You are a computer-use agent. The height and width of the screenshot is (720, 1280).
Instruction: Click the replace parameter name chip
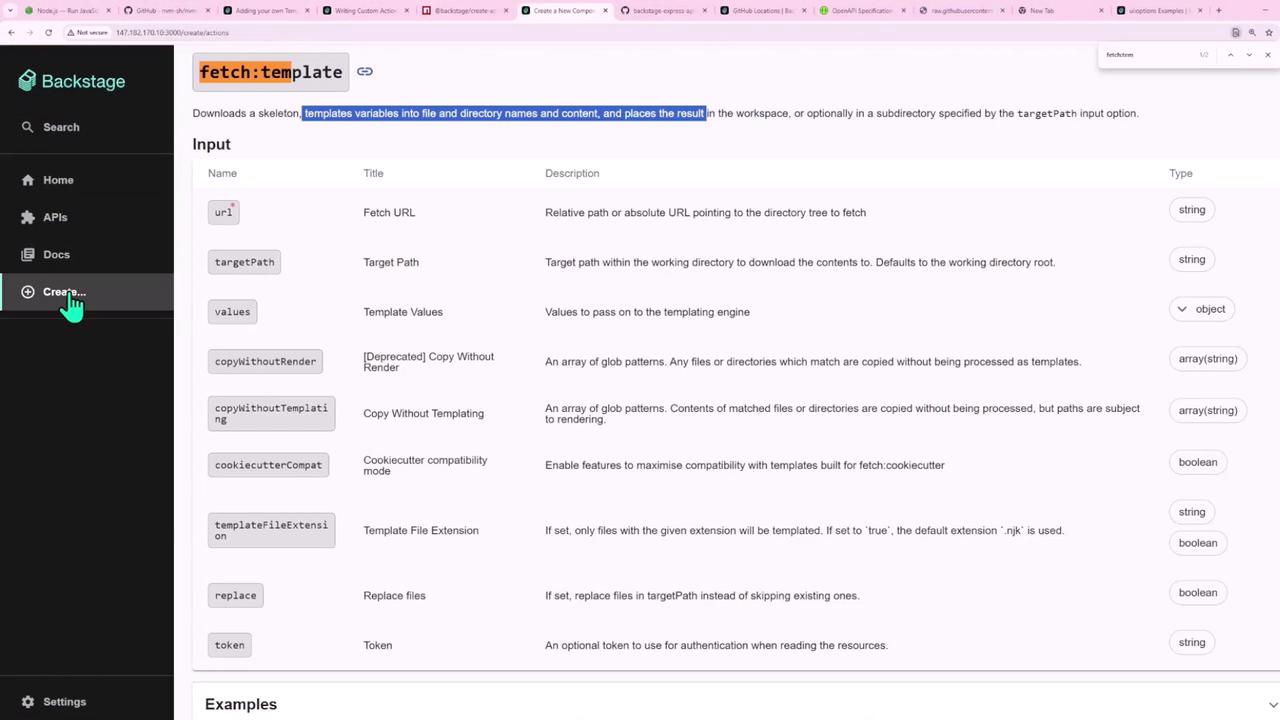pyautogui.click(x=235, y=596)
